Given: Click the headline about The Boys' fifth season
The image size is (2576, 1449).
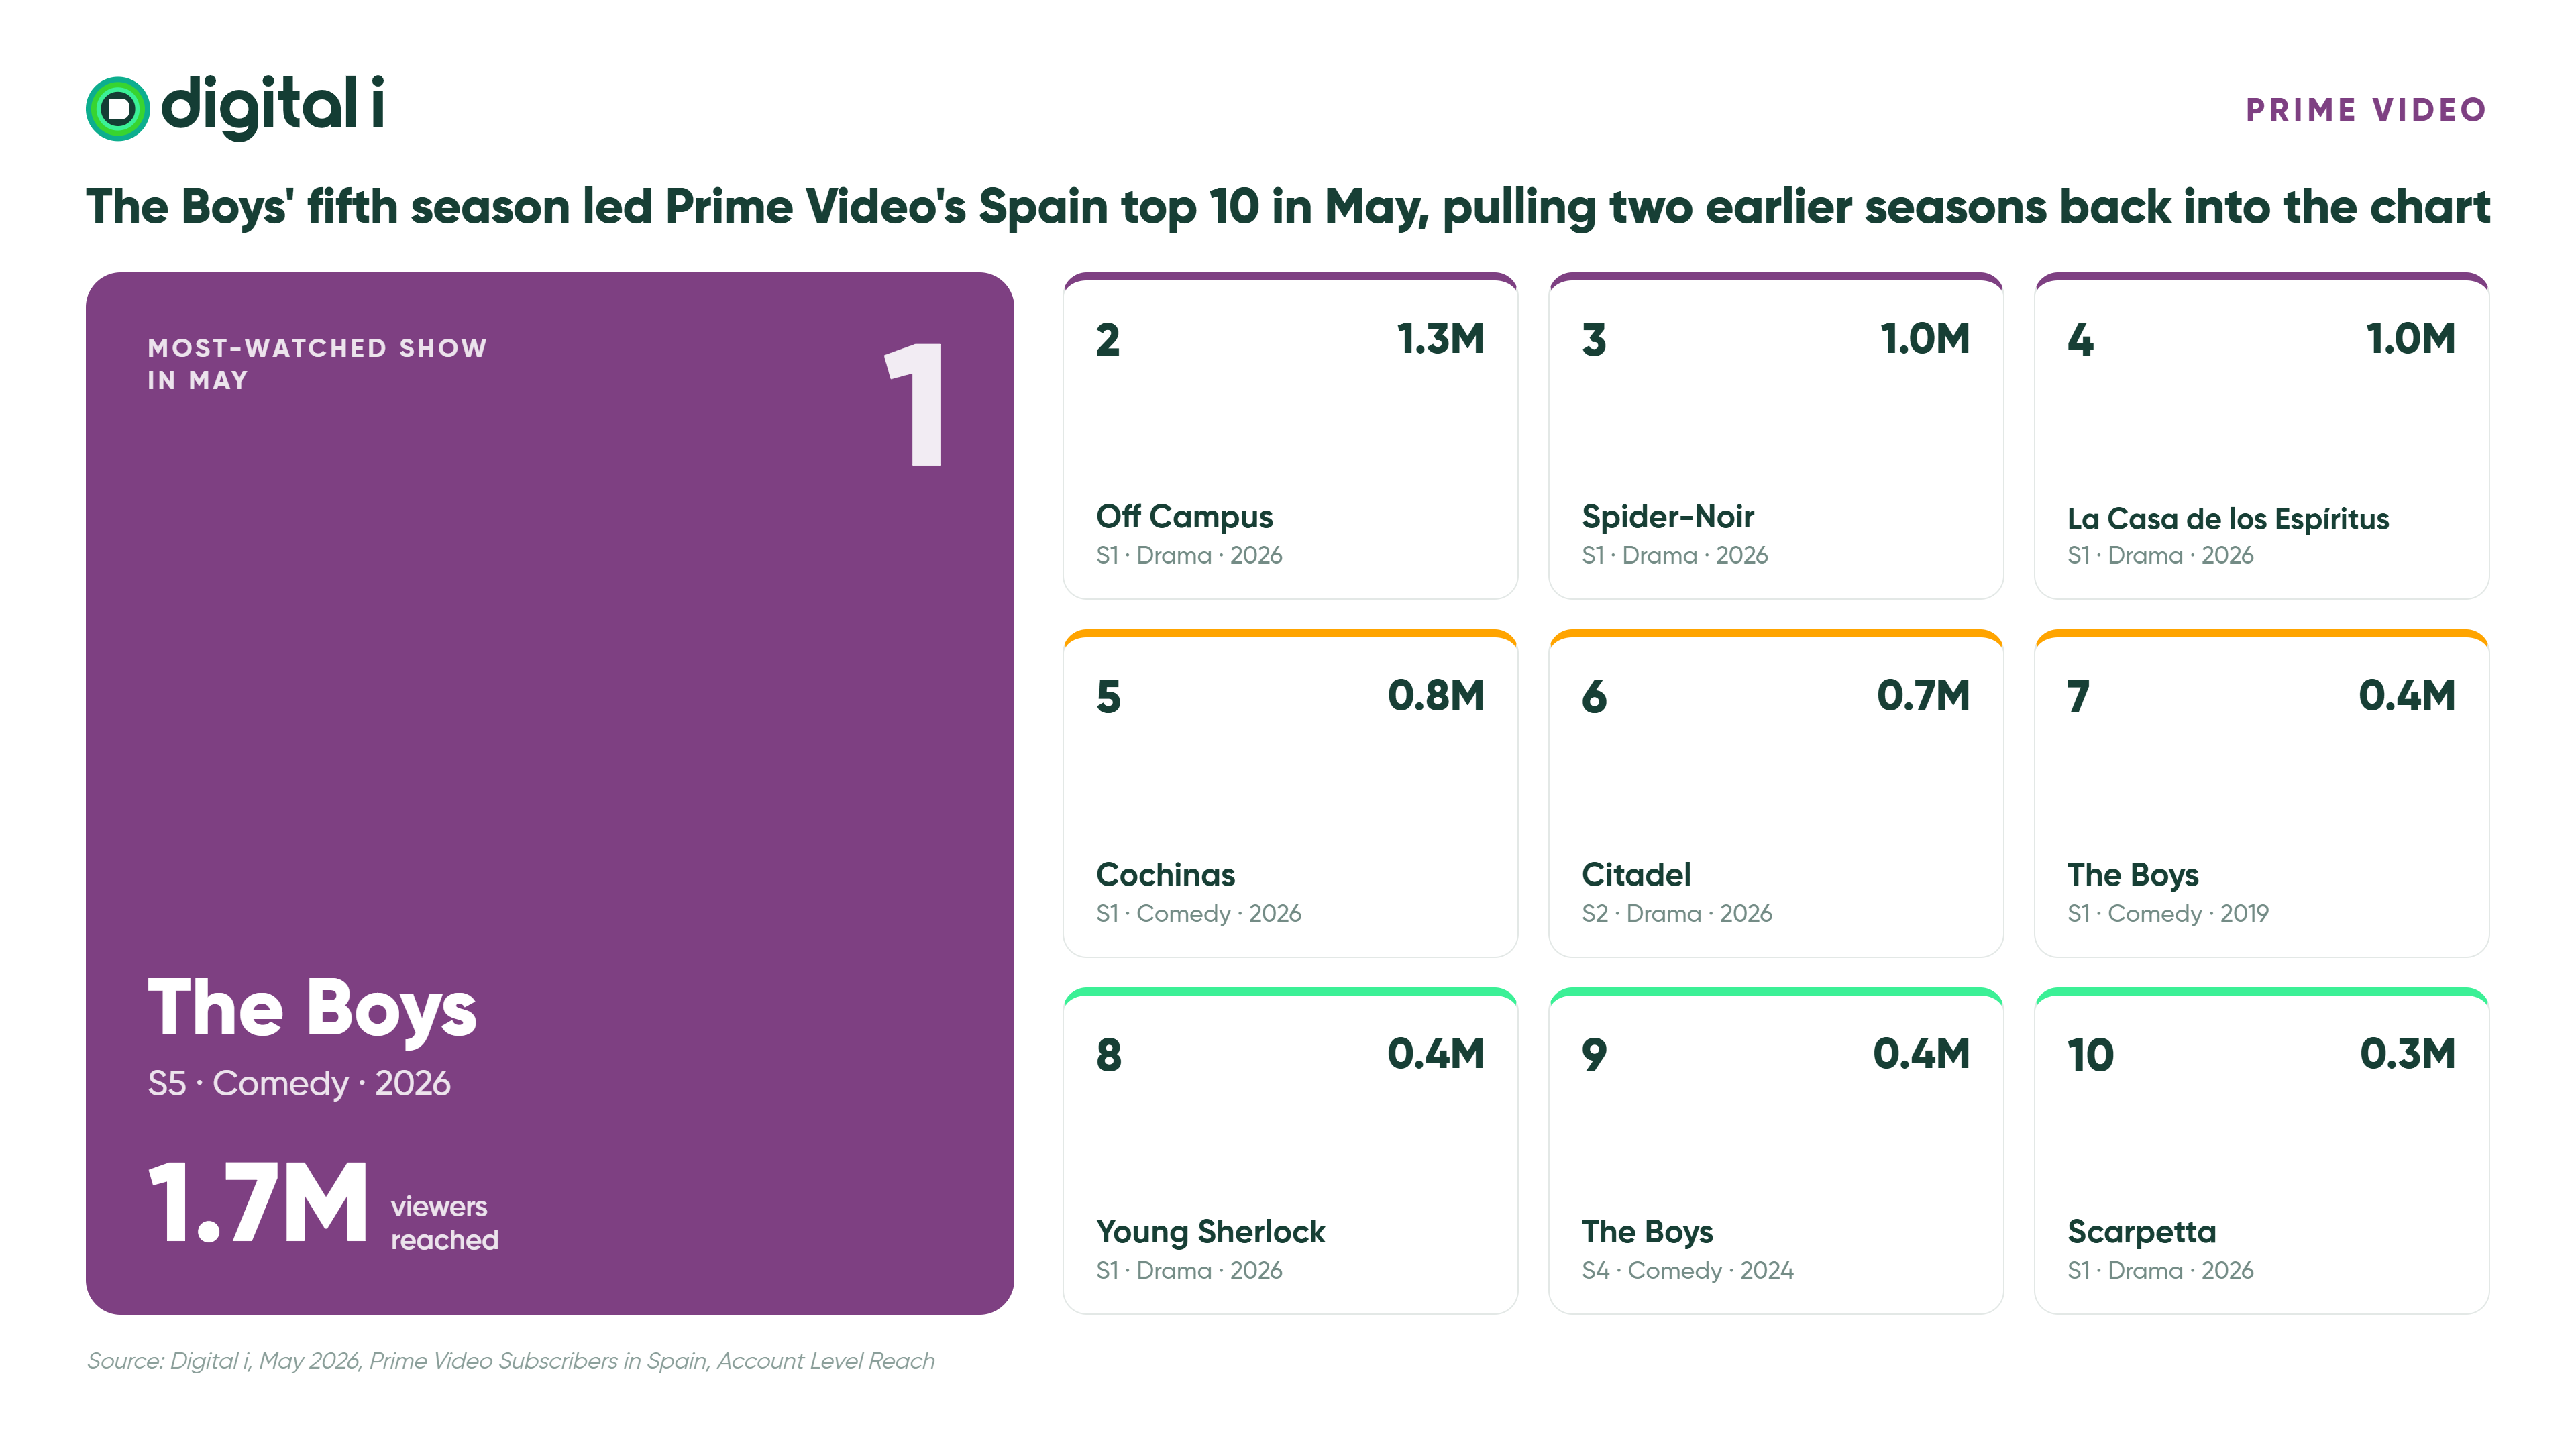Looking at the screenshot, I should [x=1288, y=207].
